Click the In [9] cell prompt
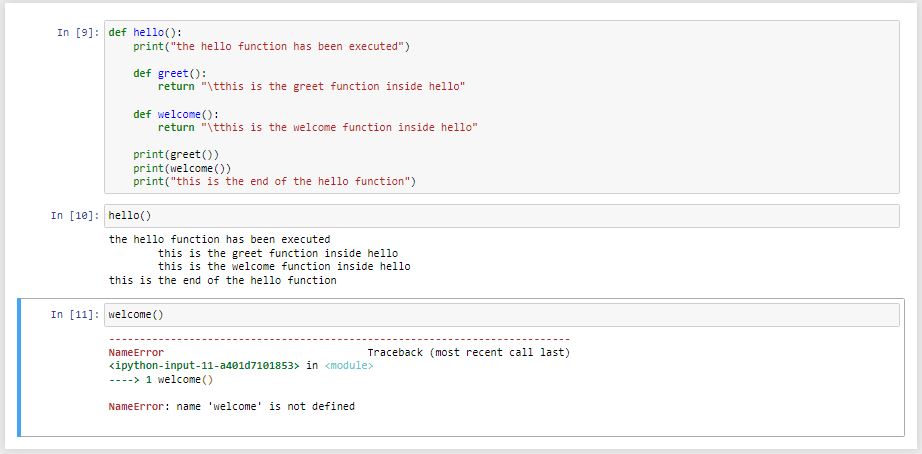Image resolution: width=922 pixels, height=454 pixels. pyautogui.click(x=77, y=33)
